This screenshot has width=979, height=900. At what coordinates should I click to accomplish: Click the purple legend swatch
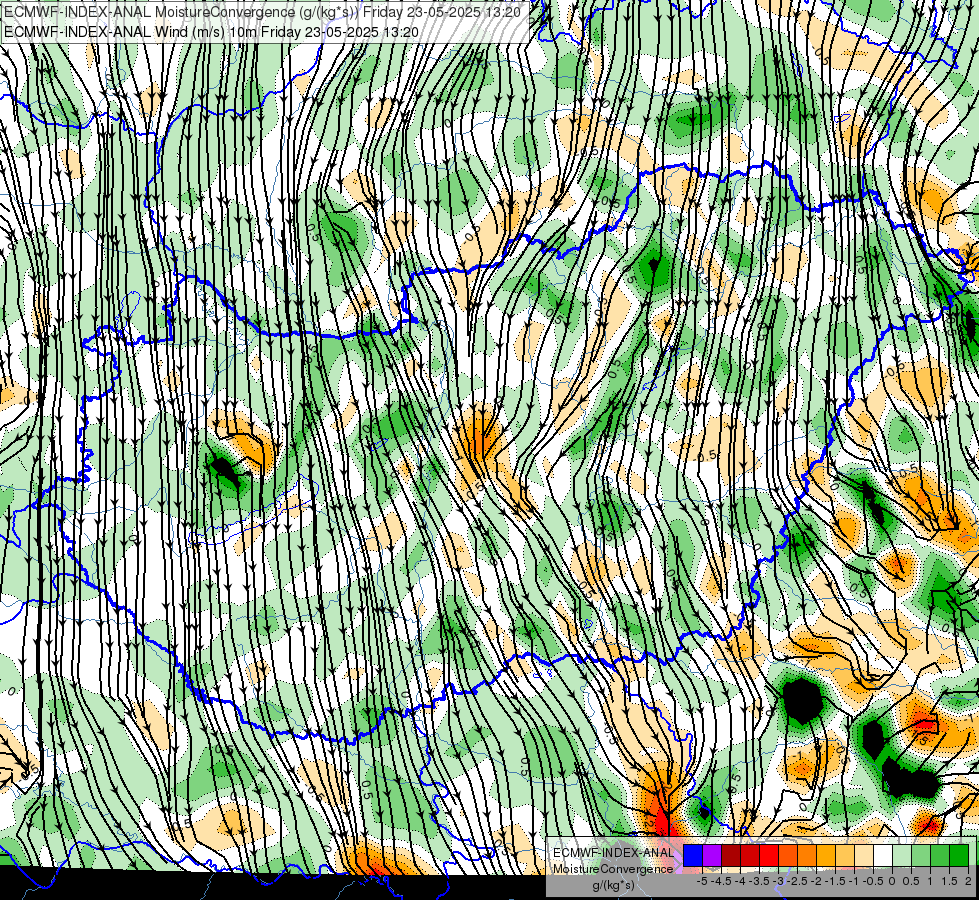pos(712,856)
